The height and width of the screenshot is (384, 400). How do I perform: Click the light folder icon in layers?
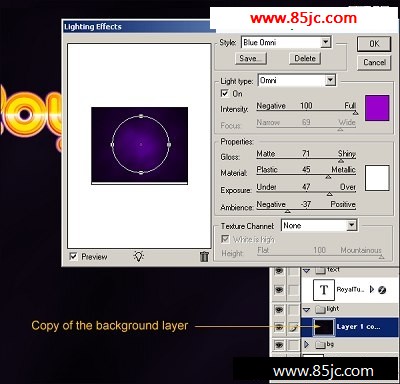tap(320, 310)
